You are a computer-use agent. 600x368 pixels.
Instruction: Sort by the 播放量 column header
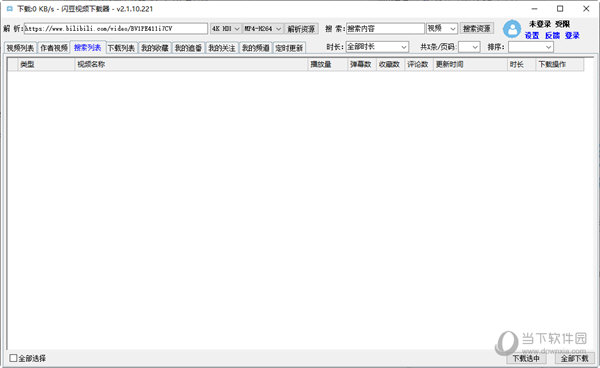328,64
